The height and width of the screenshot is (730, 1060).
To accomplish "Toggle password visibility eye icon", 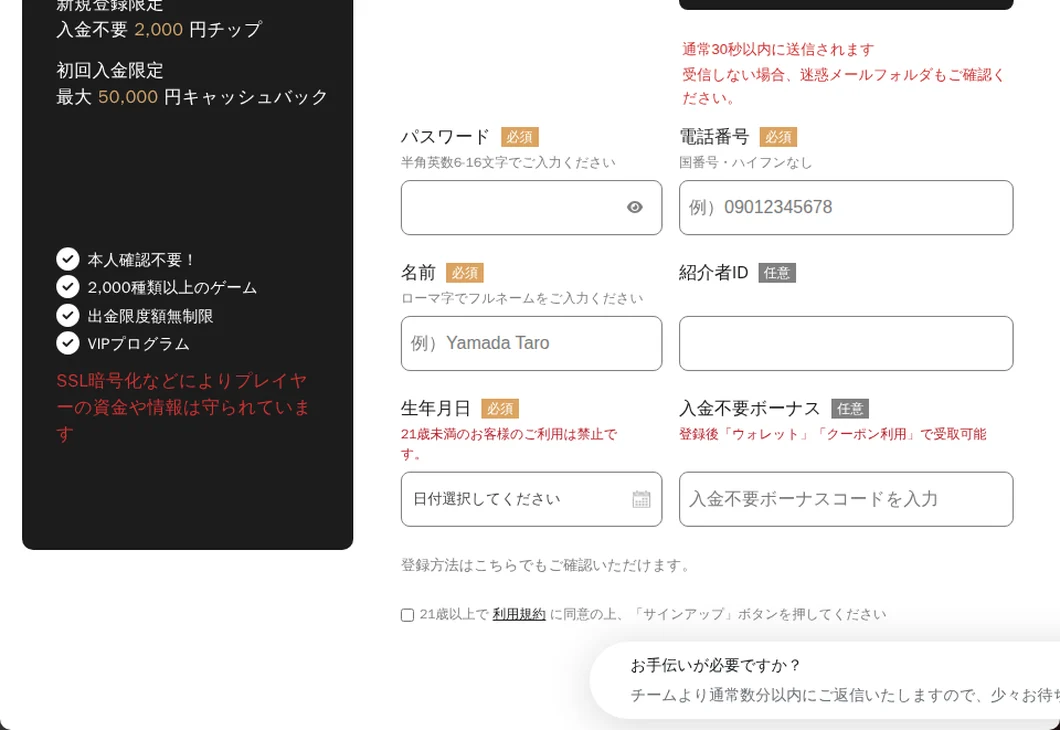I will click(x=634, y=208).
